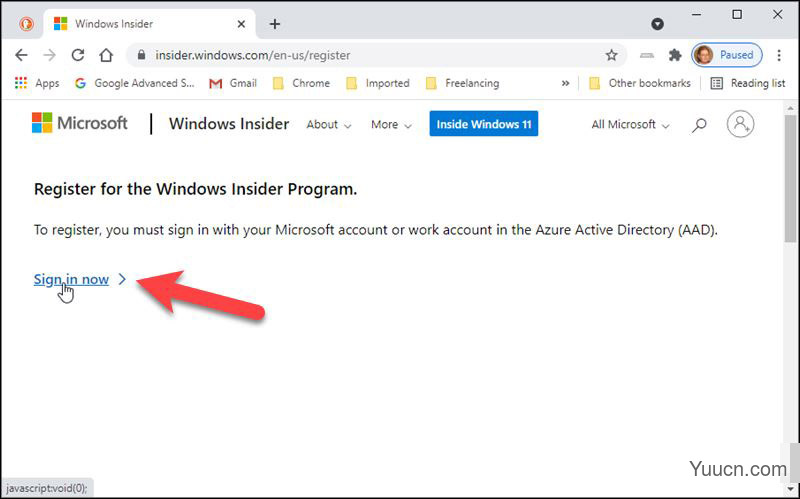800x499 pixels.
Task: Open a new tab with plus button
Action: [275, 24]
